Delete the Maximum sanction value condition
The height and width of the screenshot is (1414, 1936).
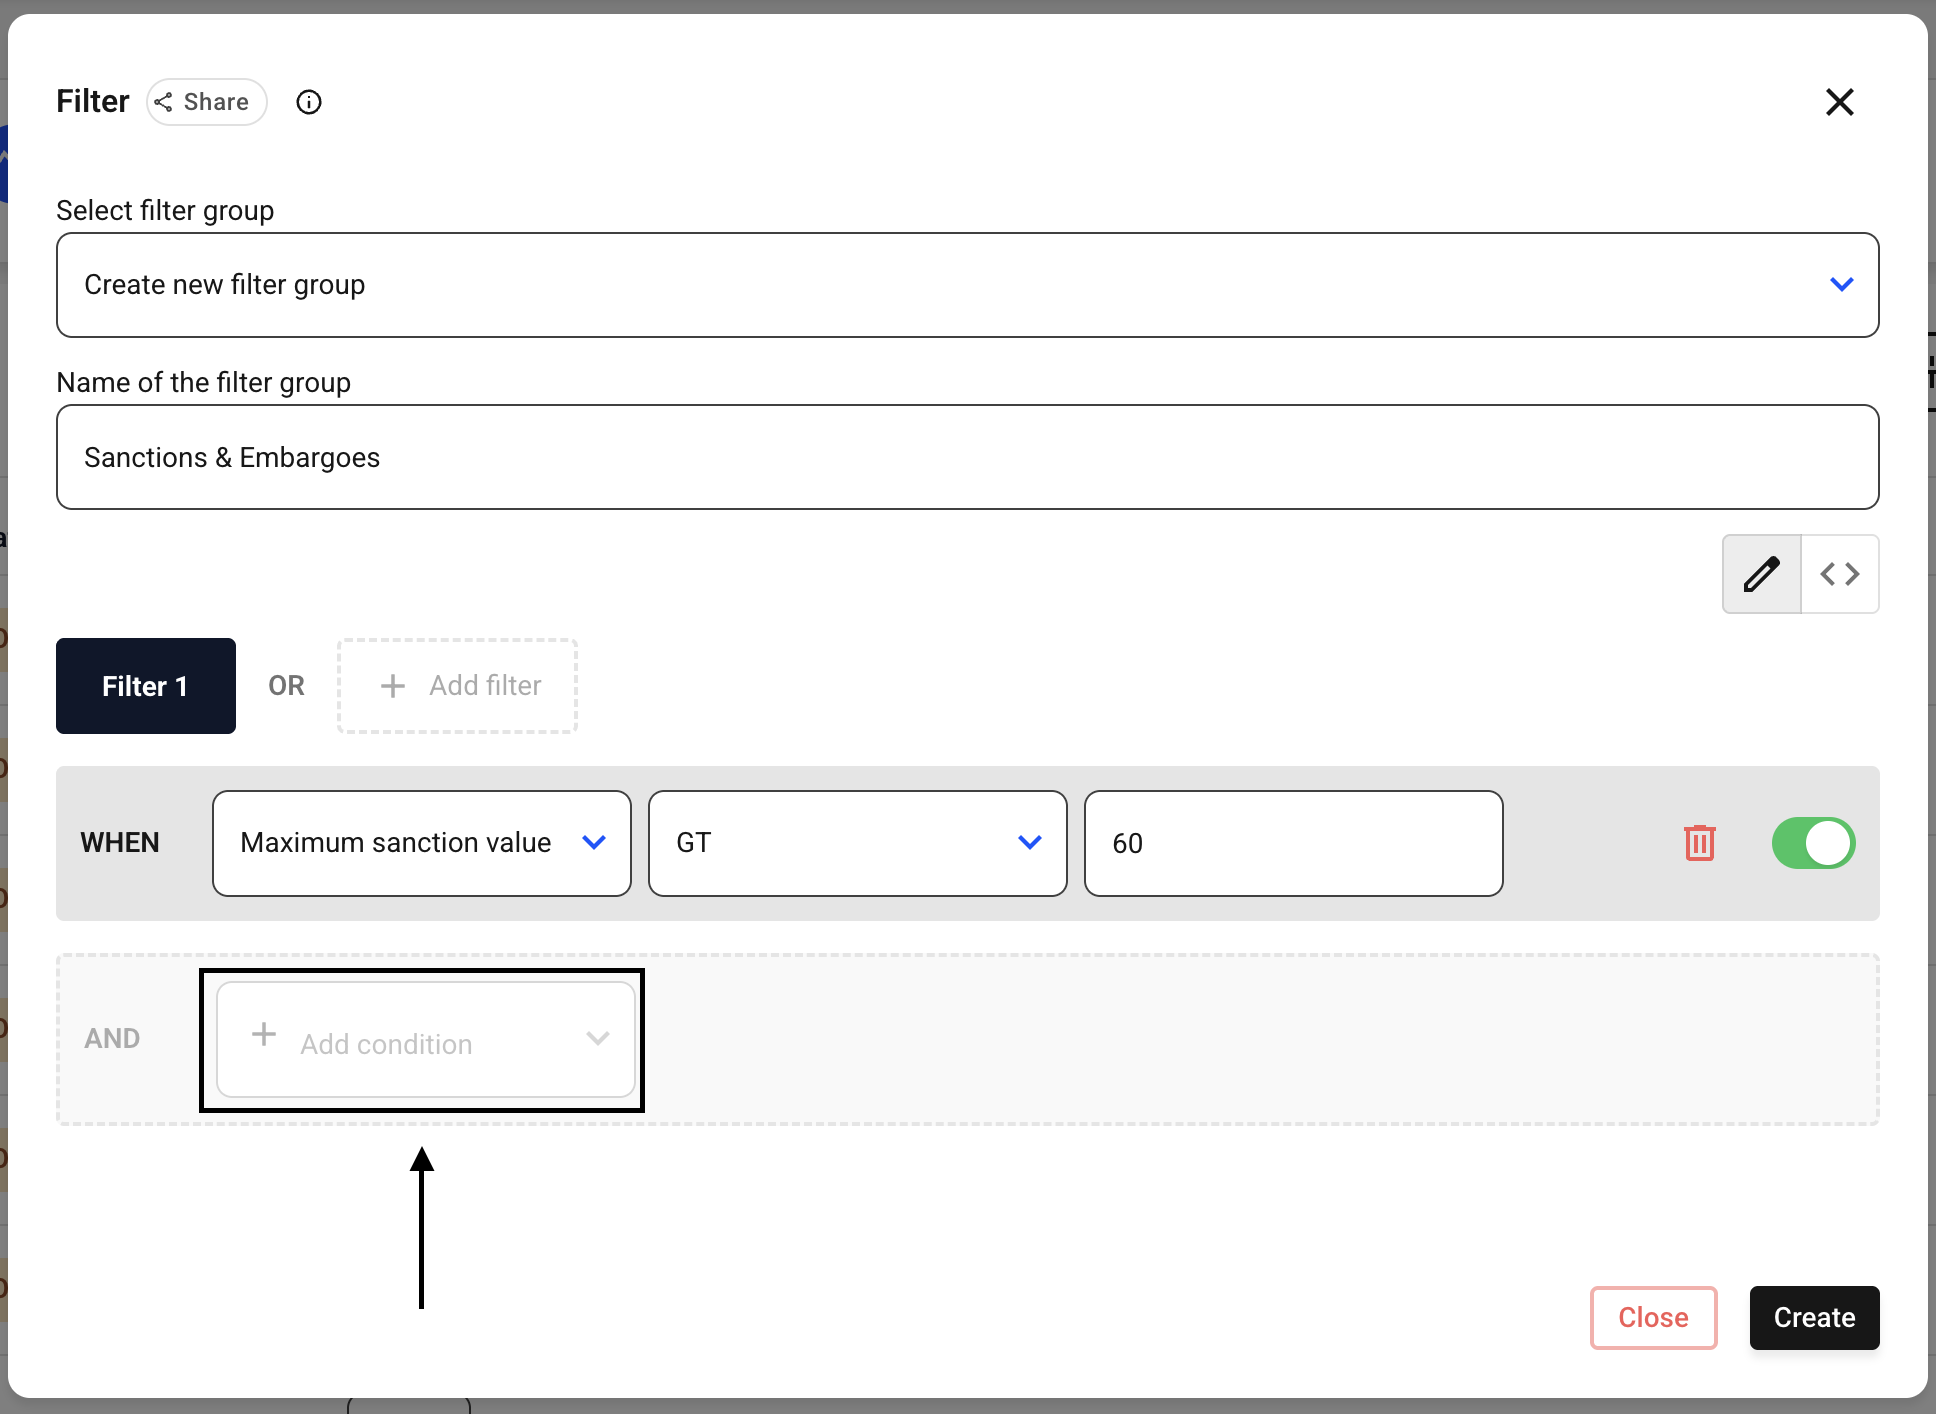(1699, 843)
